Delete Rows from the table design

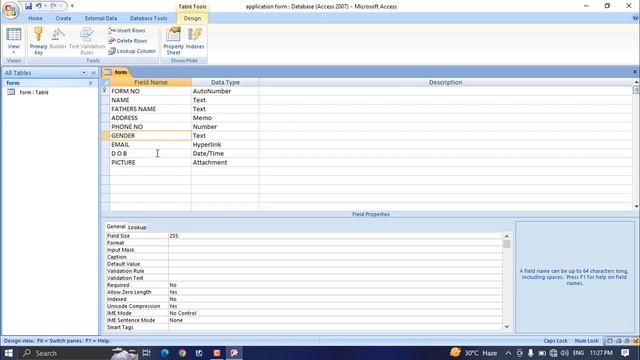point(128,41)
